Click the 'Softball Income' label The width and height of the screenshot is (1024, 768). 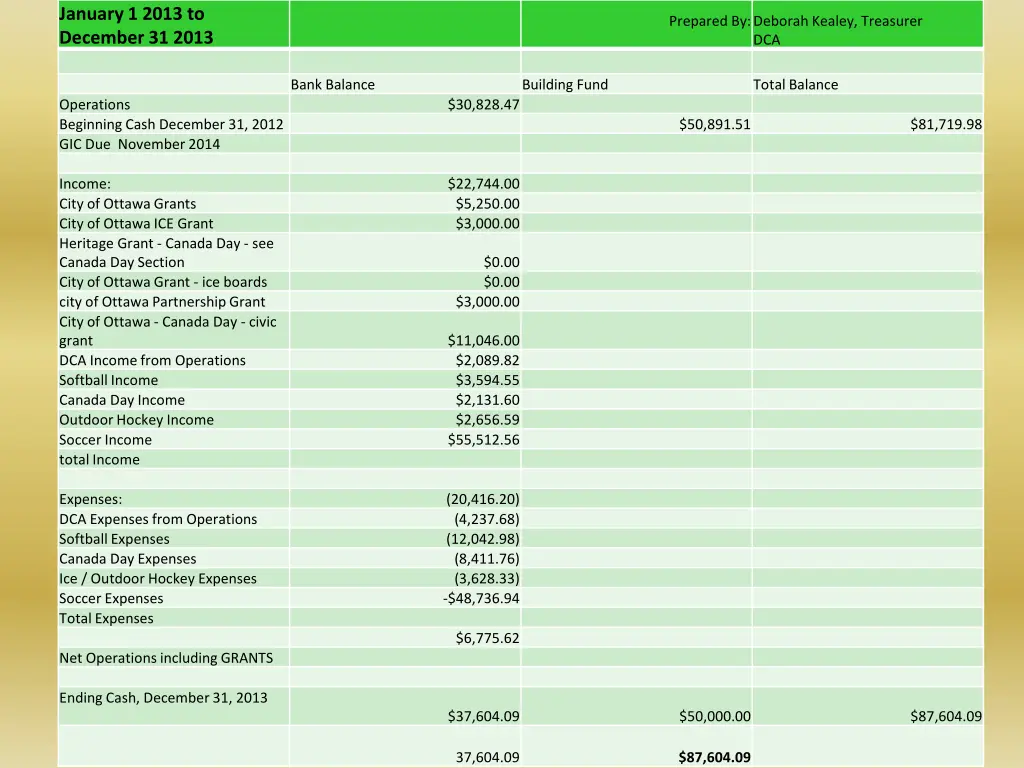108,380
